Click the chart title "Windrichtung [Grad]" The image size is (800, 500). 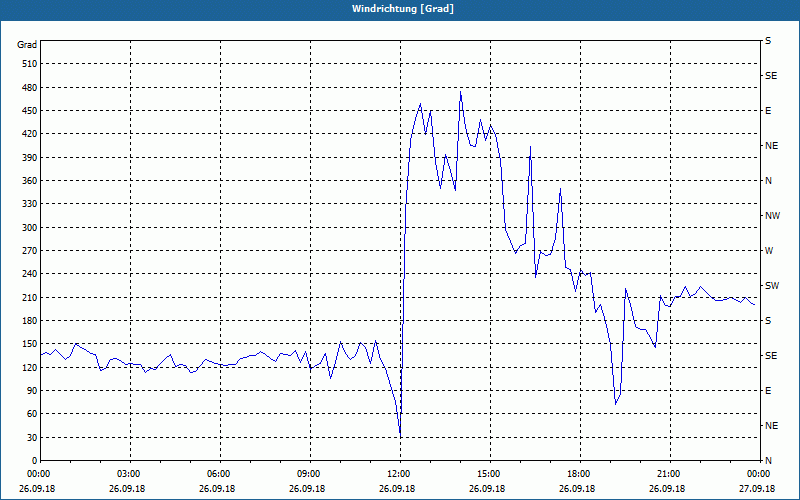[403, 9]
